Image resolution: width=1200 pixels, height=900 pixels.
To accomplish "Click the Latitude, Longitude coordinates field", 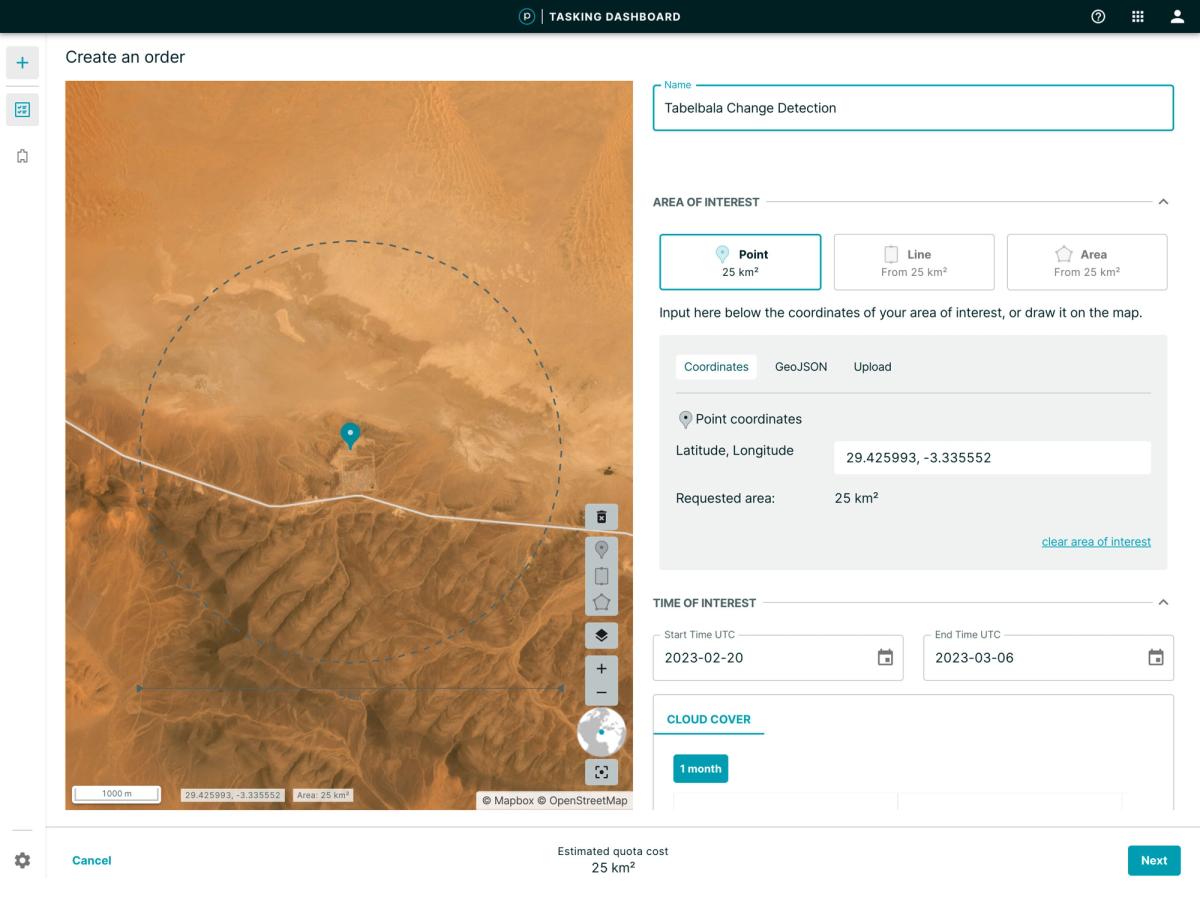I will coord(991,457).
